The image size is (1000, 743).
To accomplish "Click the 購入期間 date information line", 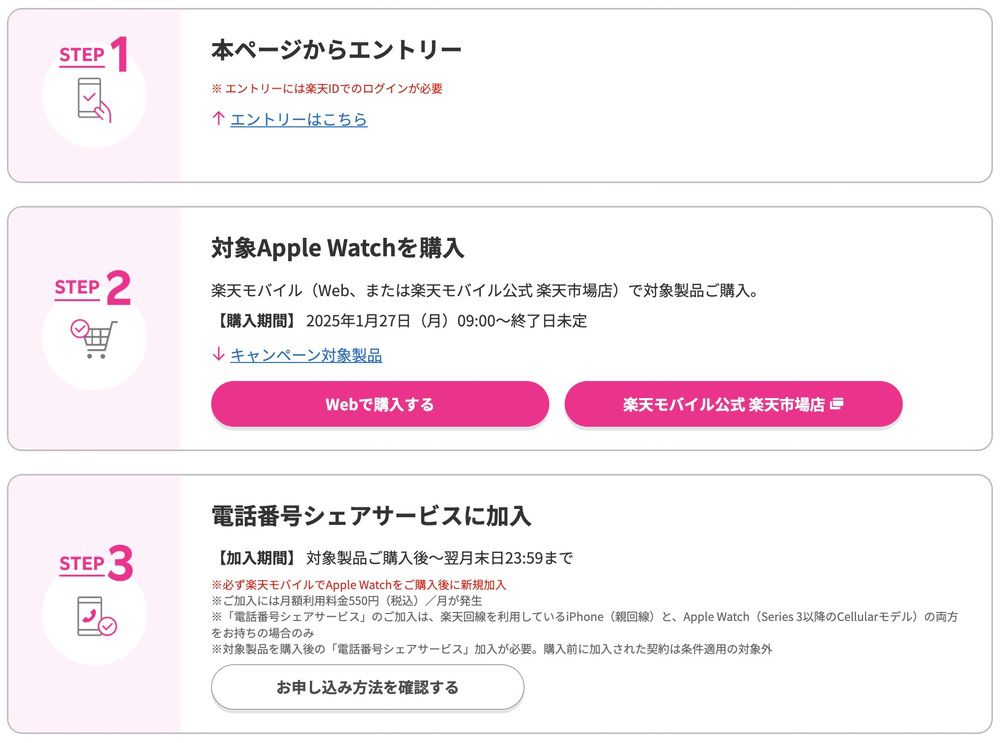I will (398, 321).
